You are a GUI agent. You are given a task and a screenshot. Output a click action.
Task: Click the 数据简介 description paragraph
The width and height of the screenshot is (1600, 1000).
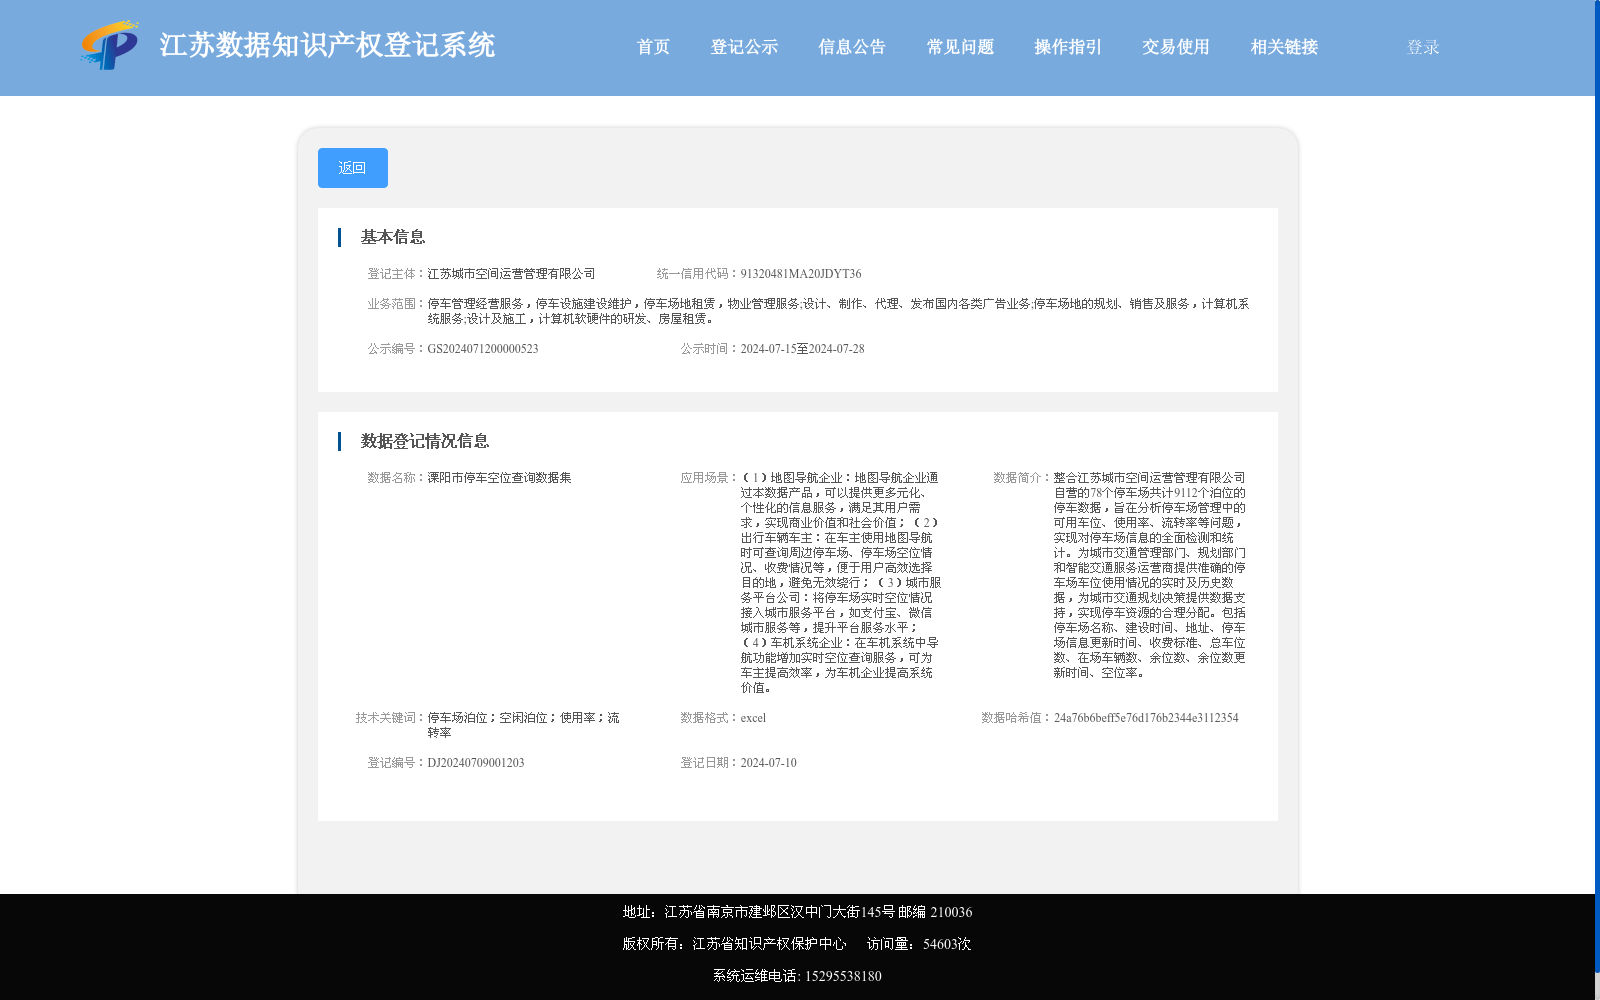(1150, 575)
